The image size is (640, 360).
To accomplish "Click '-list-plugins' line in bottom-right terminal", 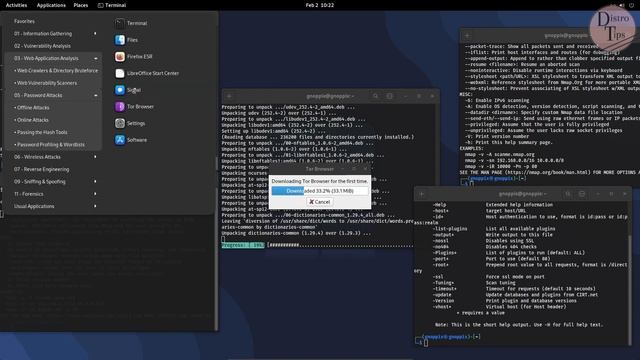I will click(494, 229).
